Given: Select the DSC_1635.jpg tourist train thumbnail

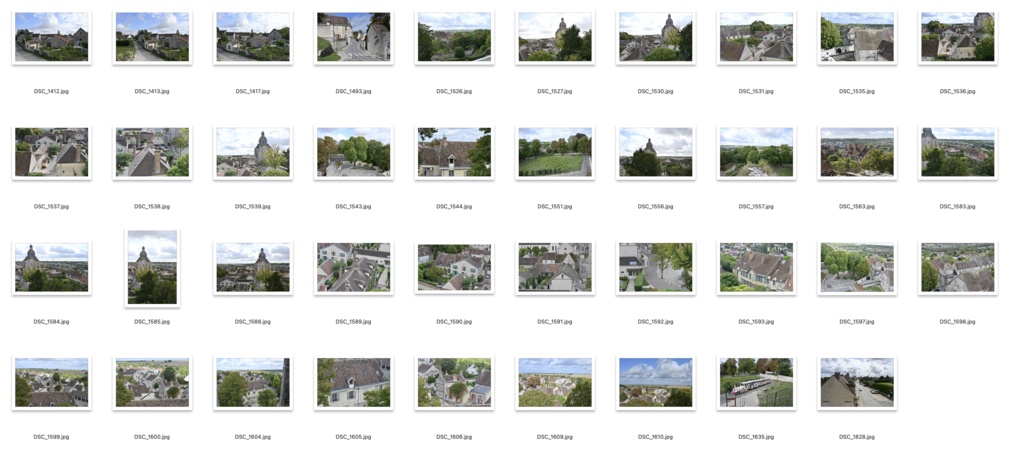Looking at the screenshot, I should coord(756,383).
